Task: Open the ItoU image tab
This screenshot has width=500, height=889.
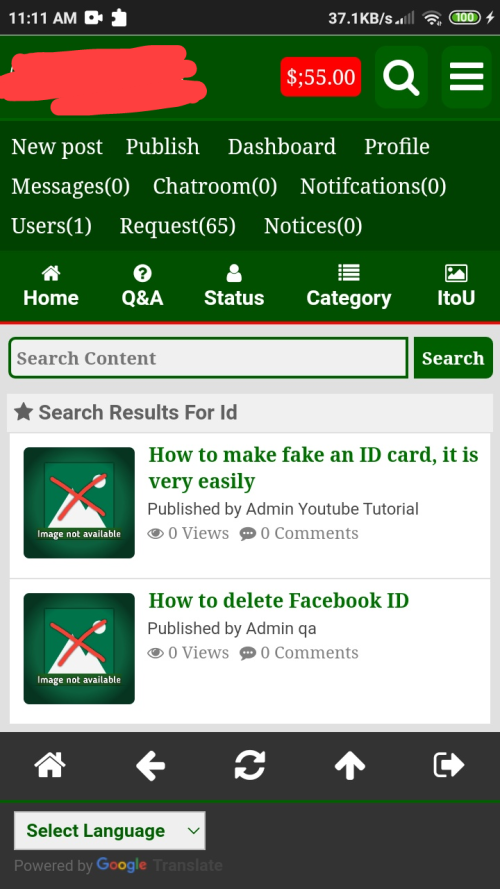Action: pyautogui.click(x=456, y=286)
